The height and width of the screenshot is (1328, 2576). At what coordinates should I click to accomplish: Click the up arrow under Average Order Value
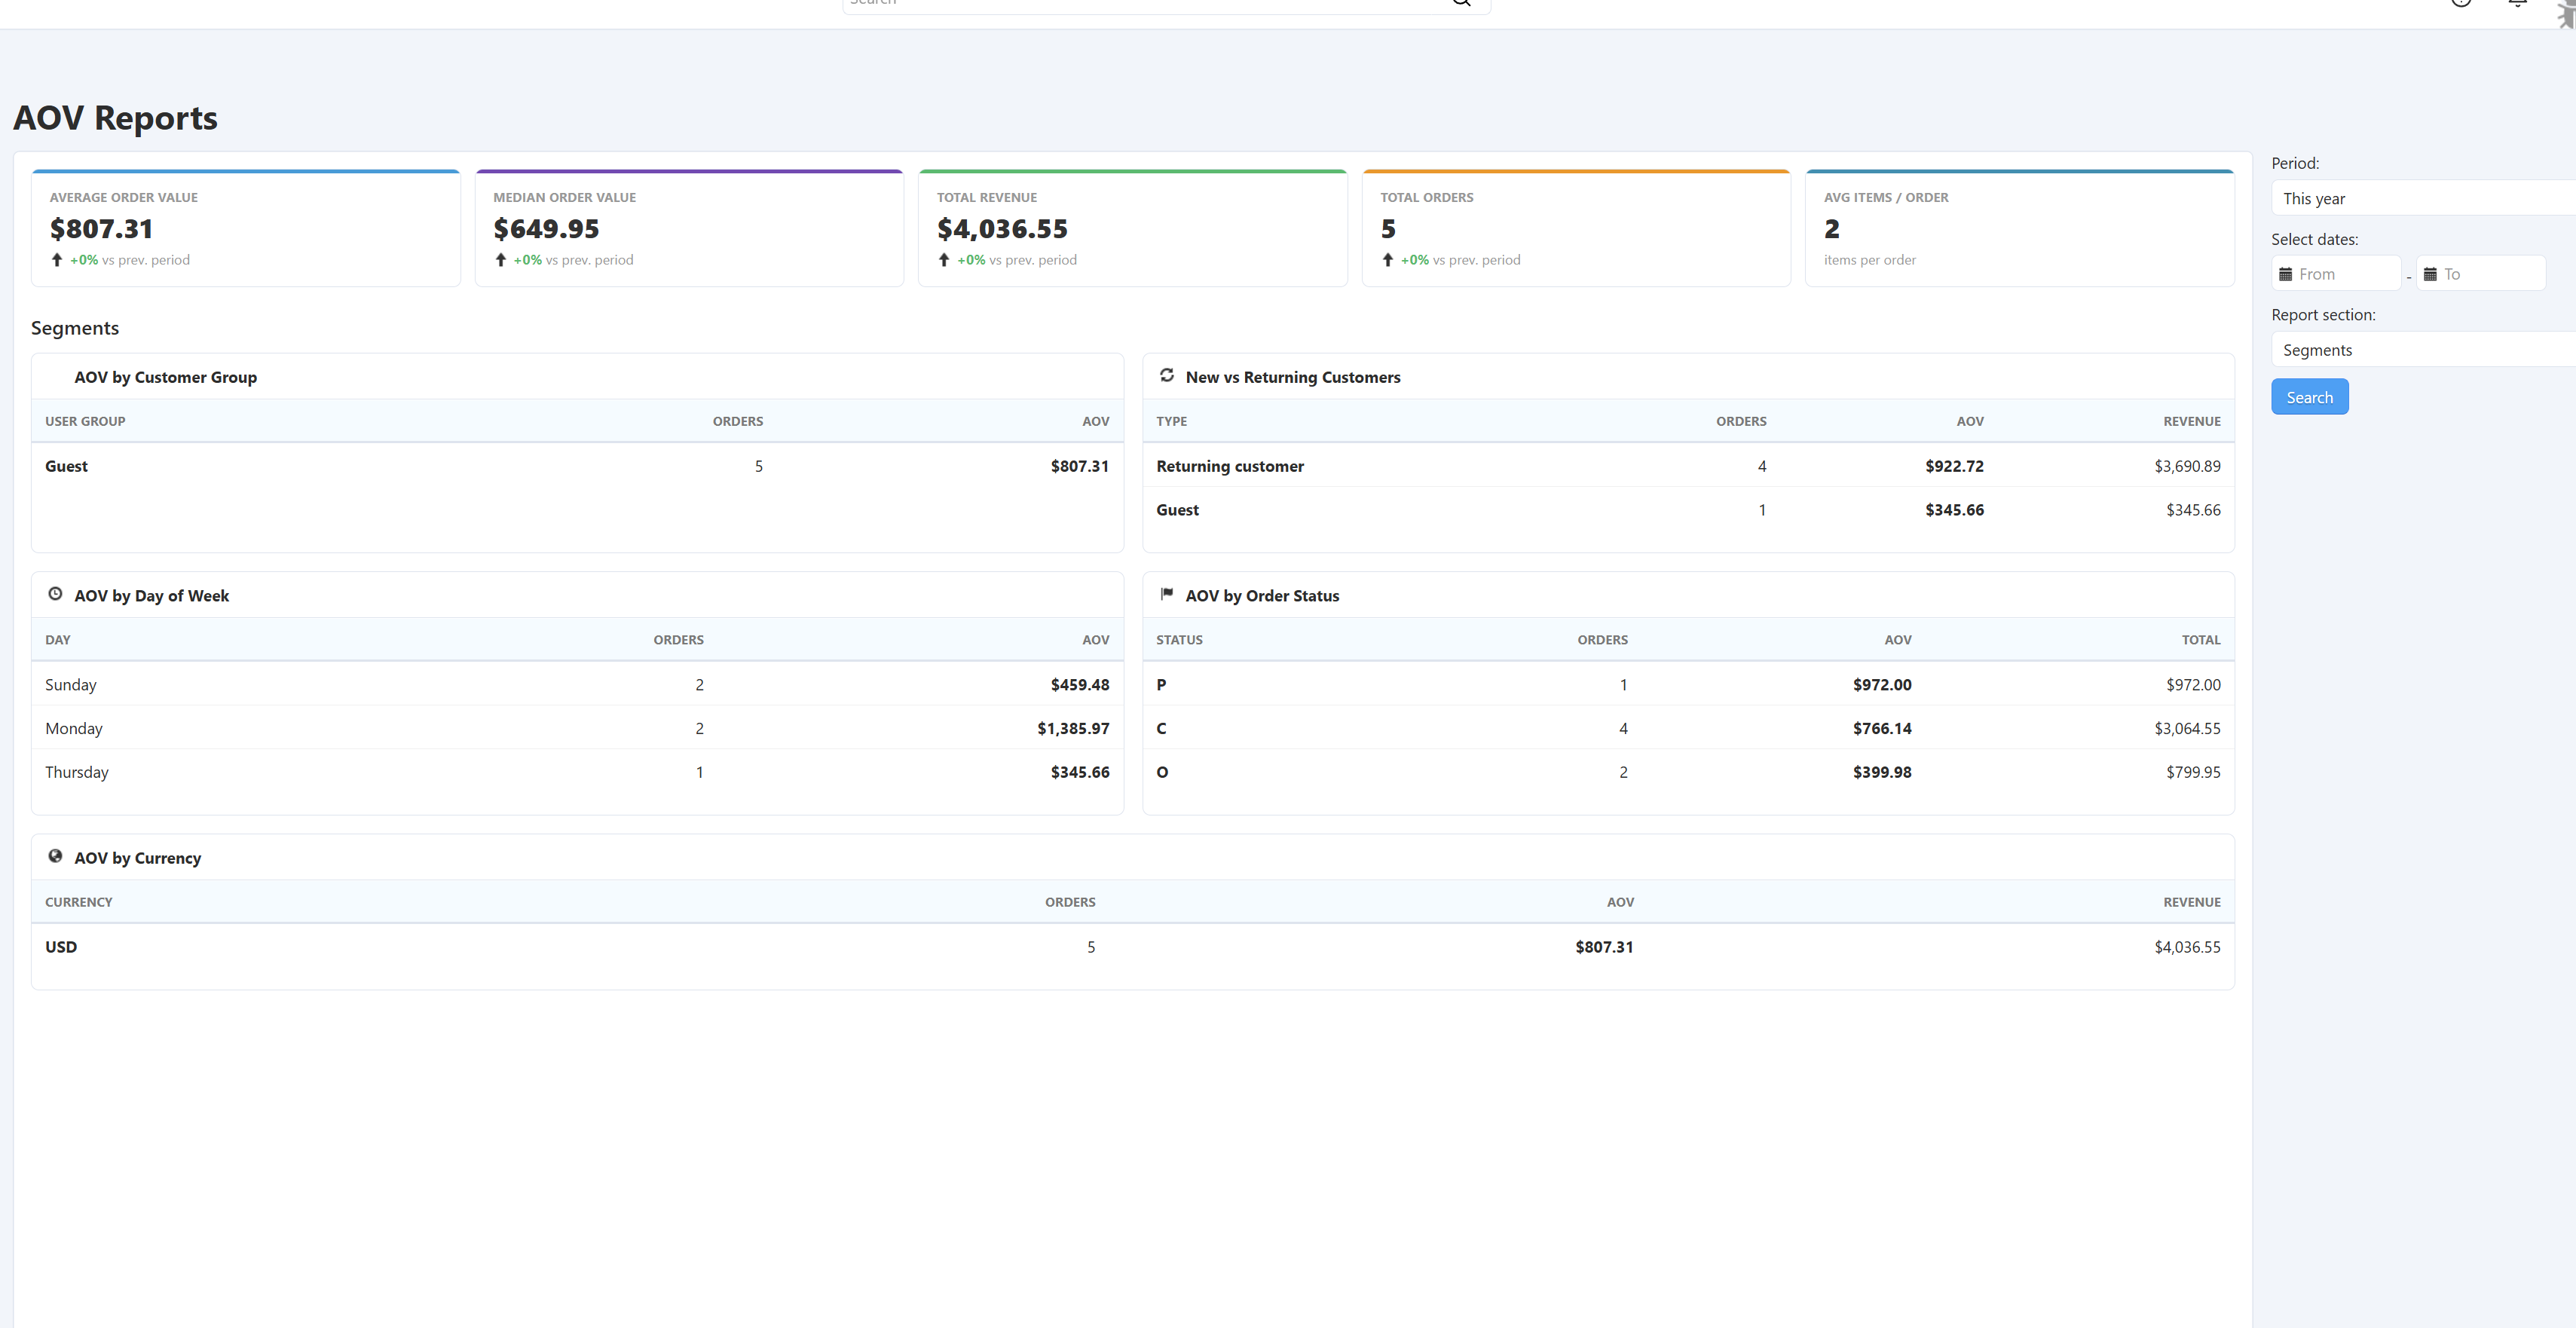[x=57, y=260]
